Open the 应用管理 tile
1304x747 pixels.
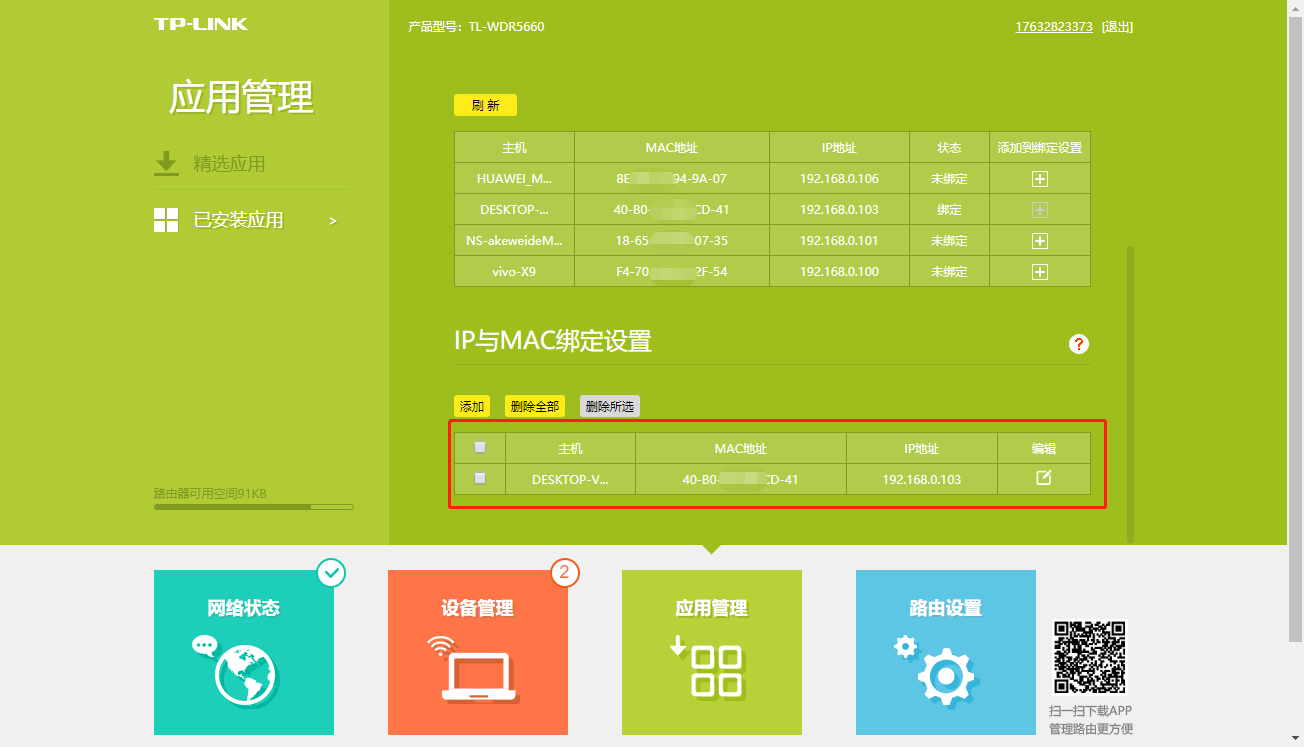click(712, 652)
